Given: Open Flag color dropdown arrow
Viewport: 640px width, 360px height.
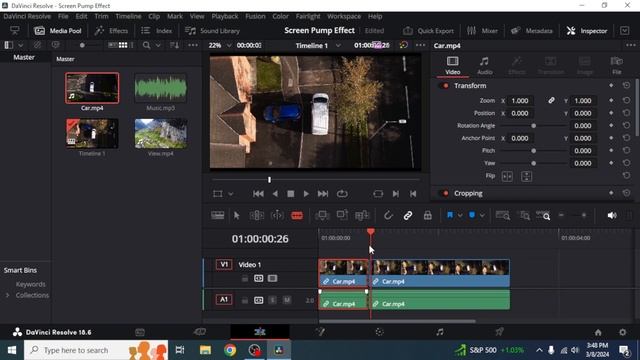Looking at the screenshot, I should tap(460, 216).
